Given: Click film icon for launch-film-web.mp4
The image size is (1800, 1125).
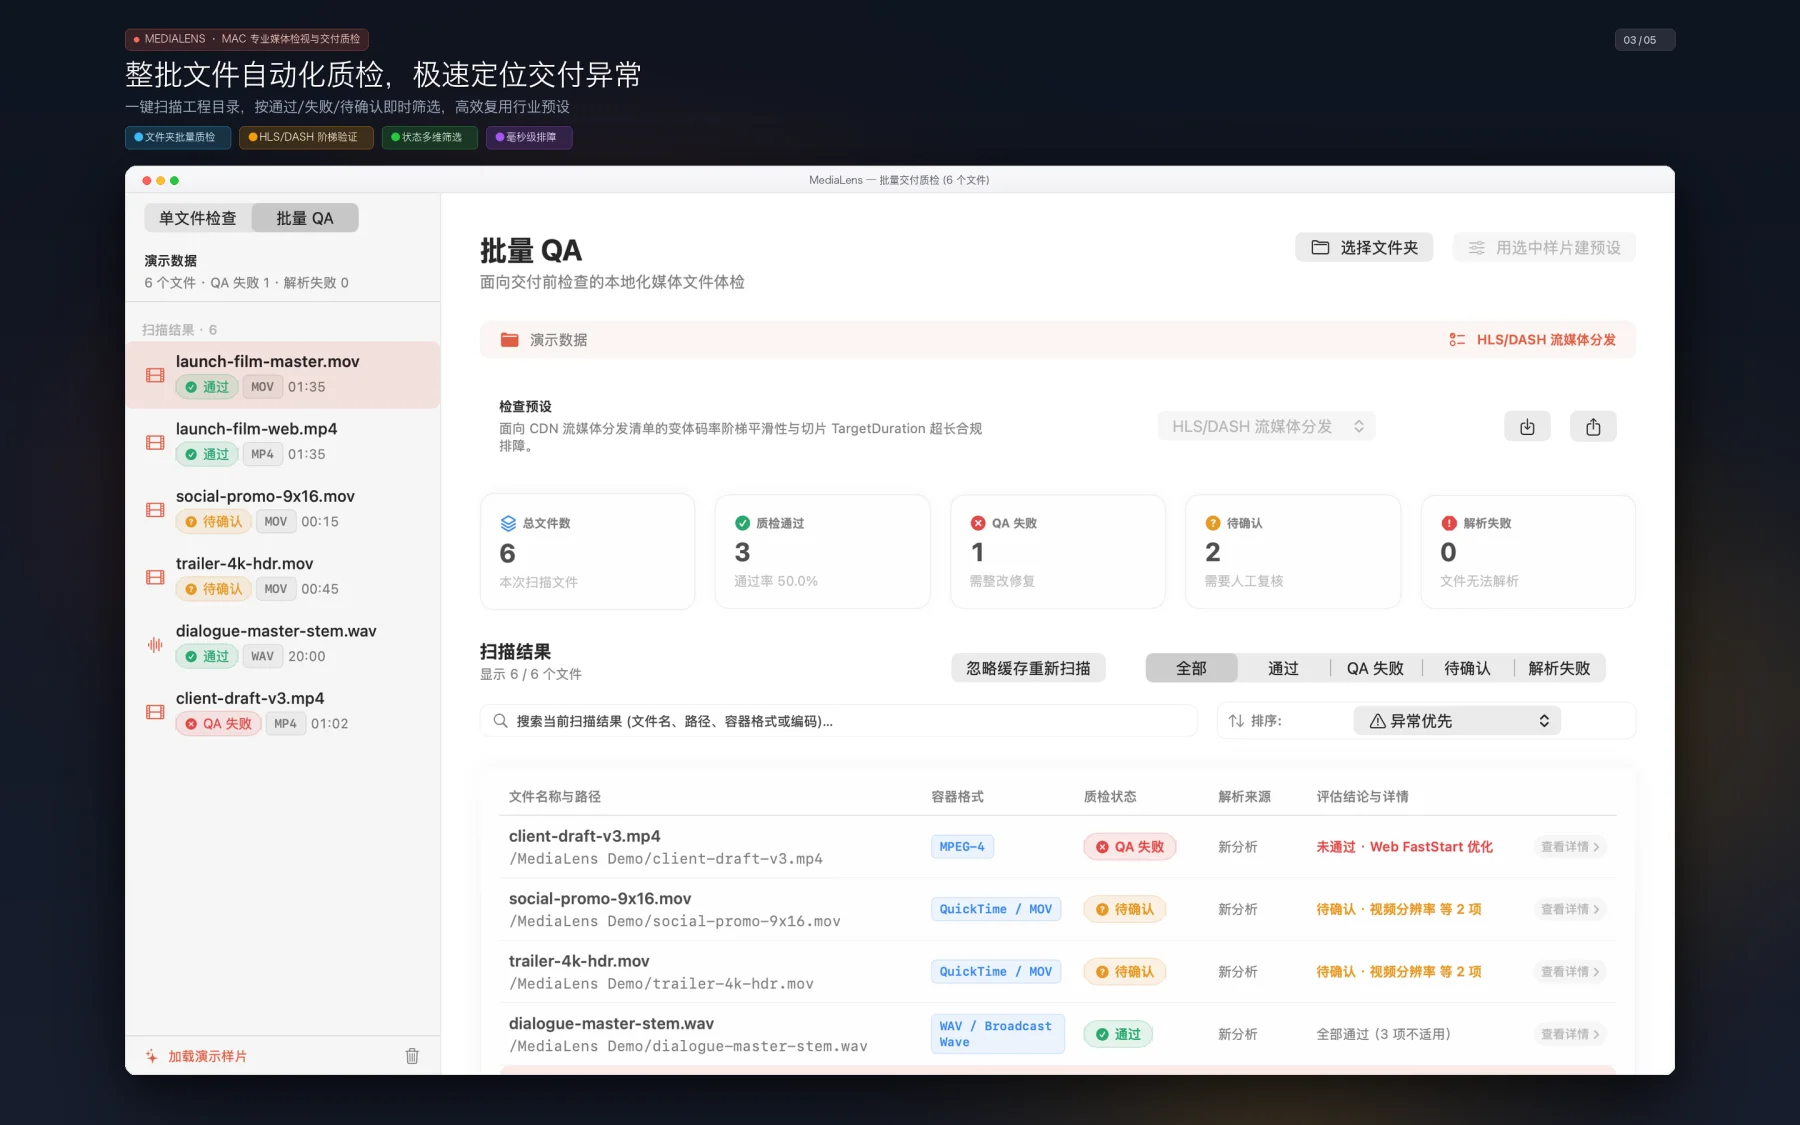Looking at the screenshot, I should pos(155,442).
